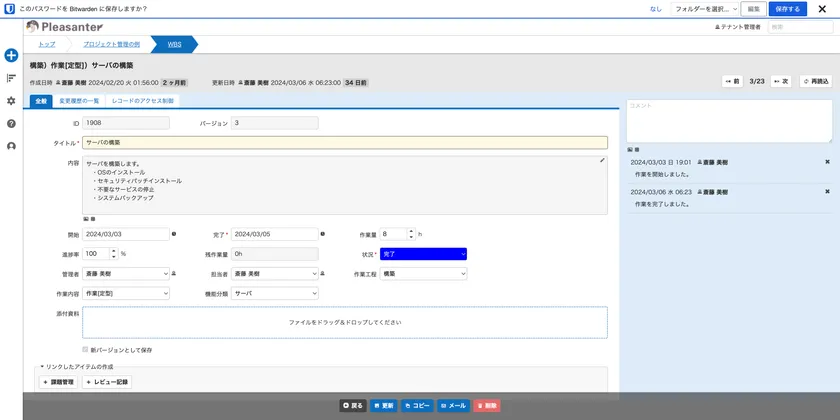
Task: Click into the コメント text area
Action: 728,120
